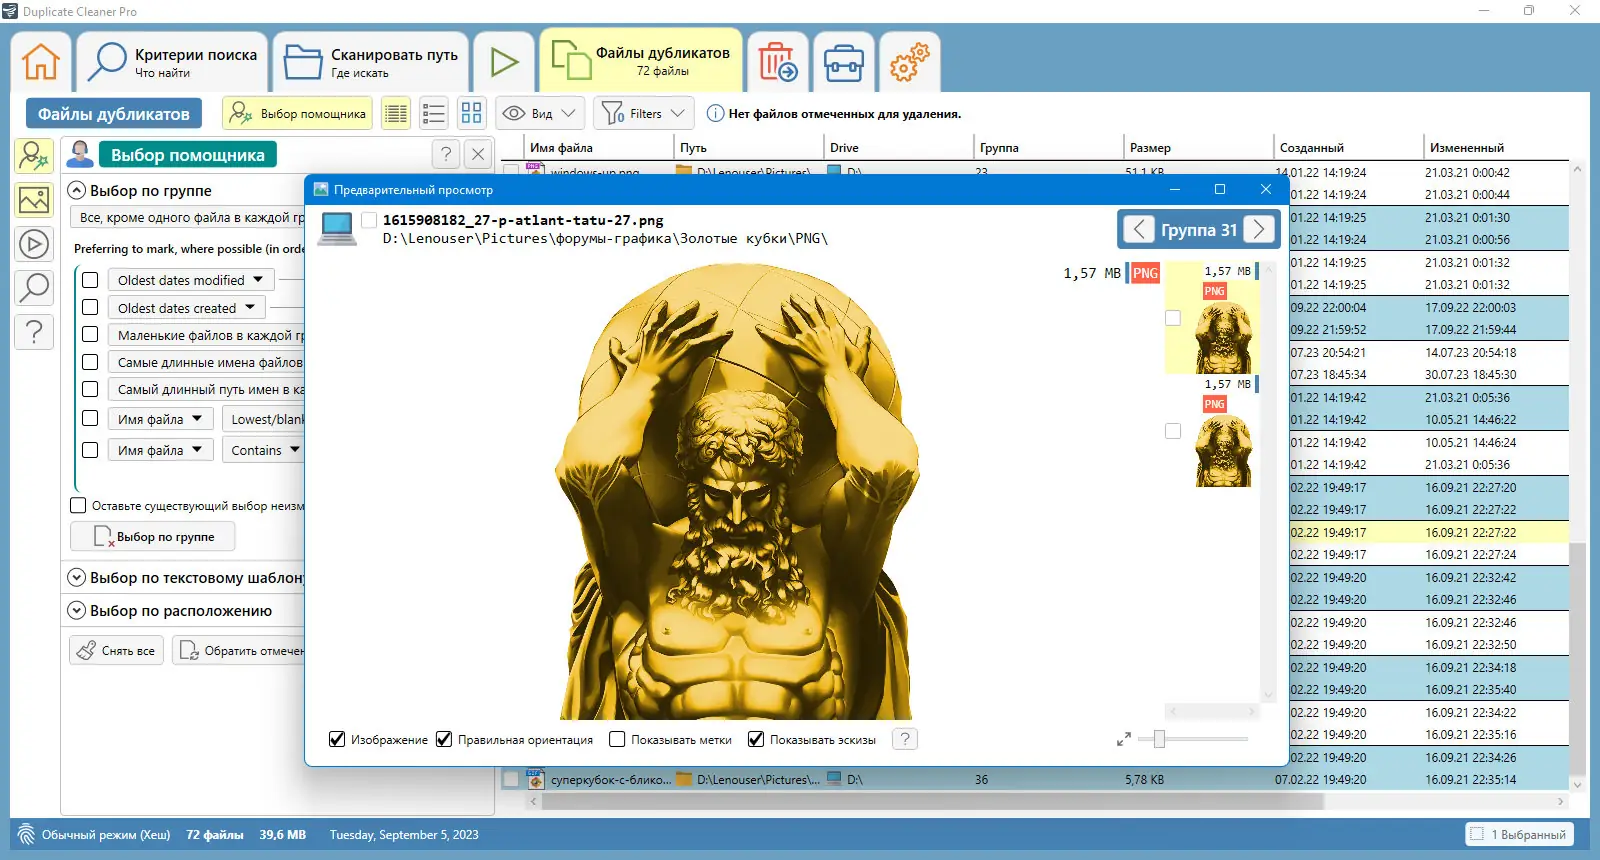The width and height of the screenshot is (1600, 860).
Task: Start scan with the green play button
Action: pyautogui.click(x=504, y=62)
